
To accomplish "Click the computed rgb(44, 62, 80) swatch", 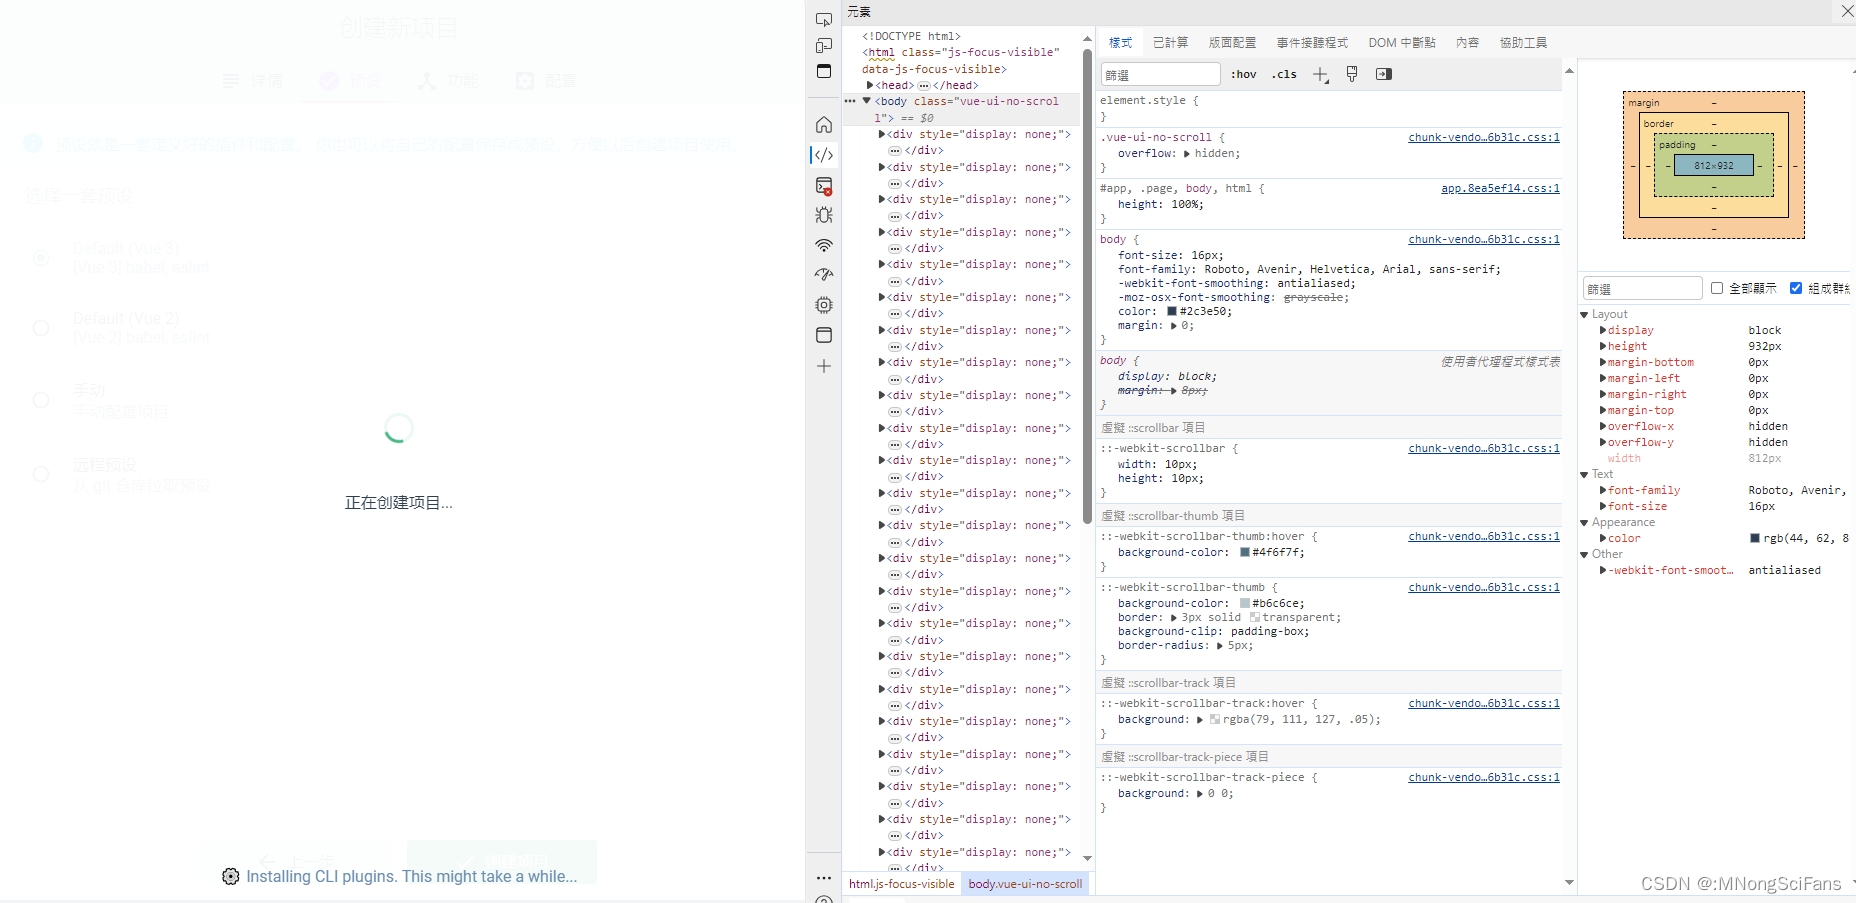I will (x=1755, y=538).
